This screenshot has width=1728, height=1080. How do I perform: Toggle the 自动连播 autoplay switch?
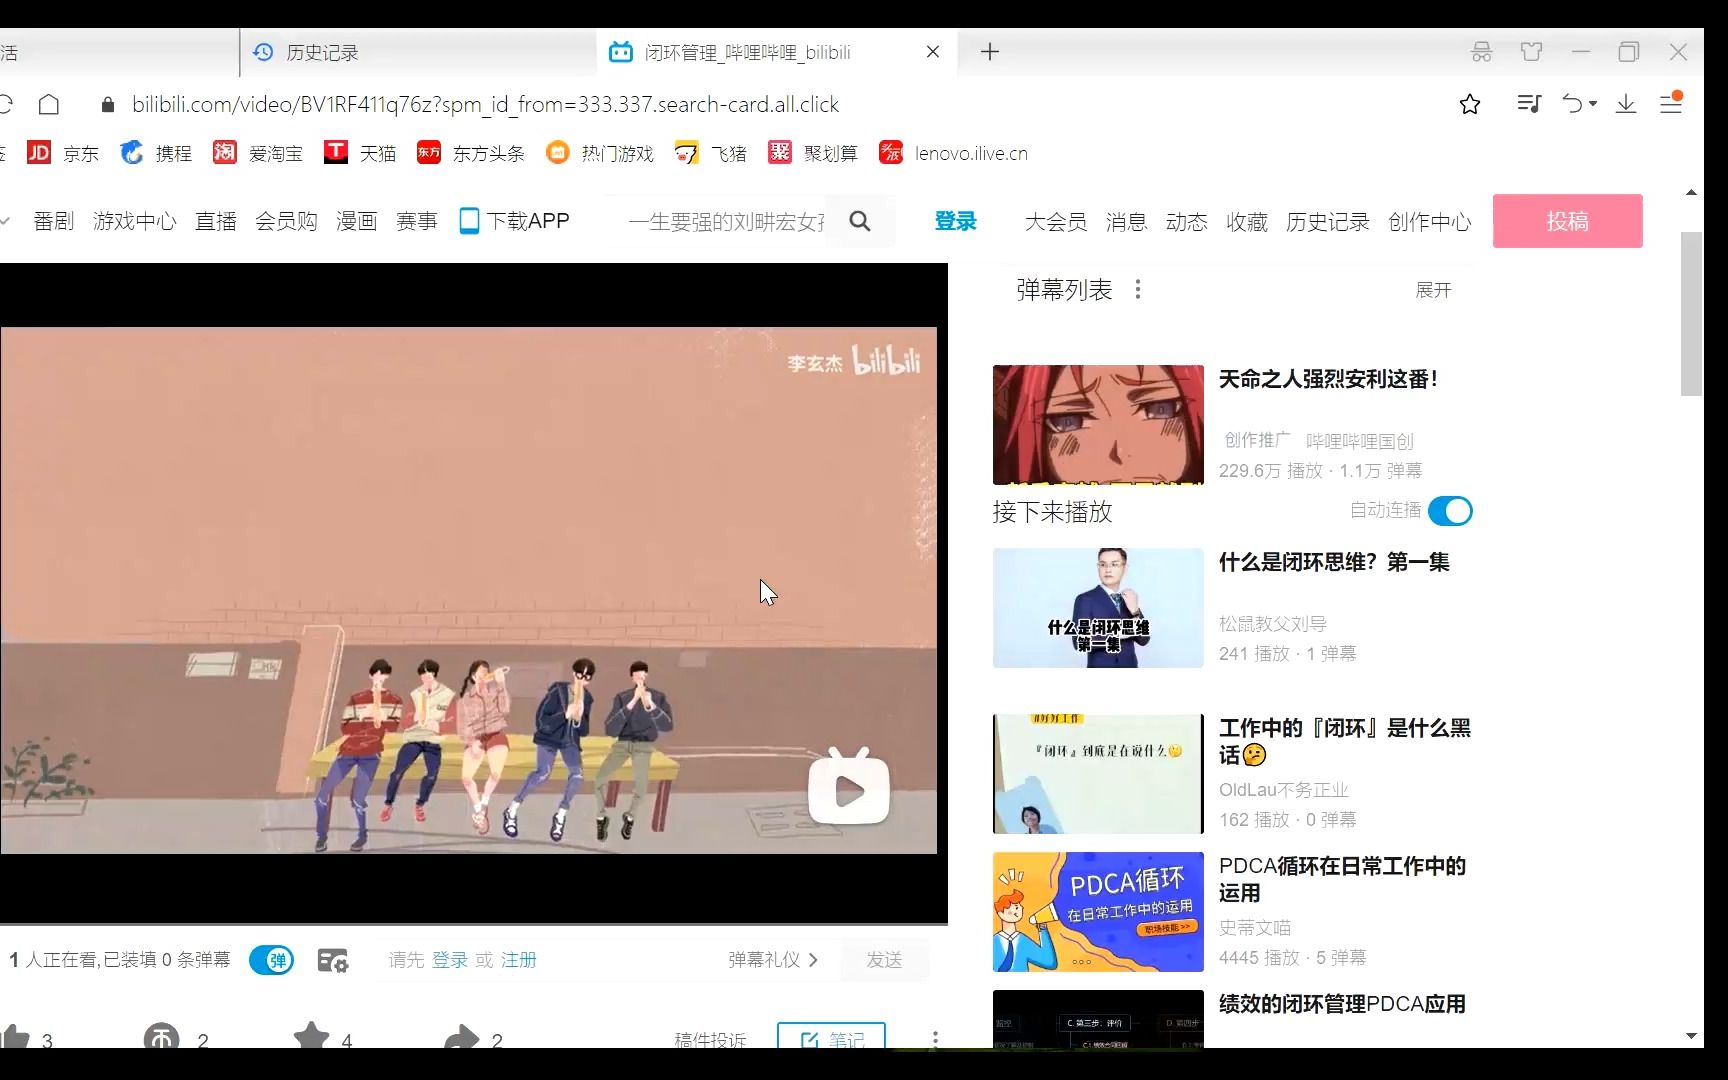(1450, 511)
